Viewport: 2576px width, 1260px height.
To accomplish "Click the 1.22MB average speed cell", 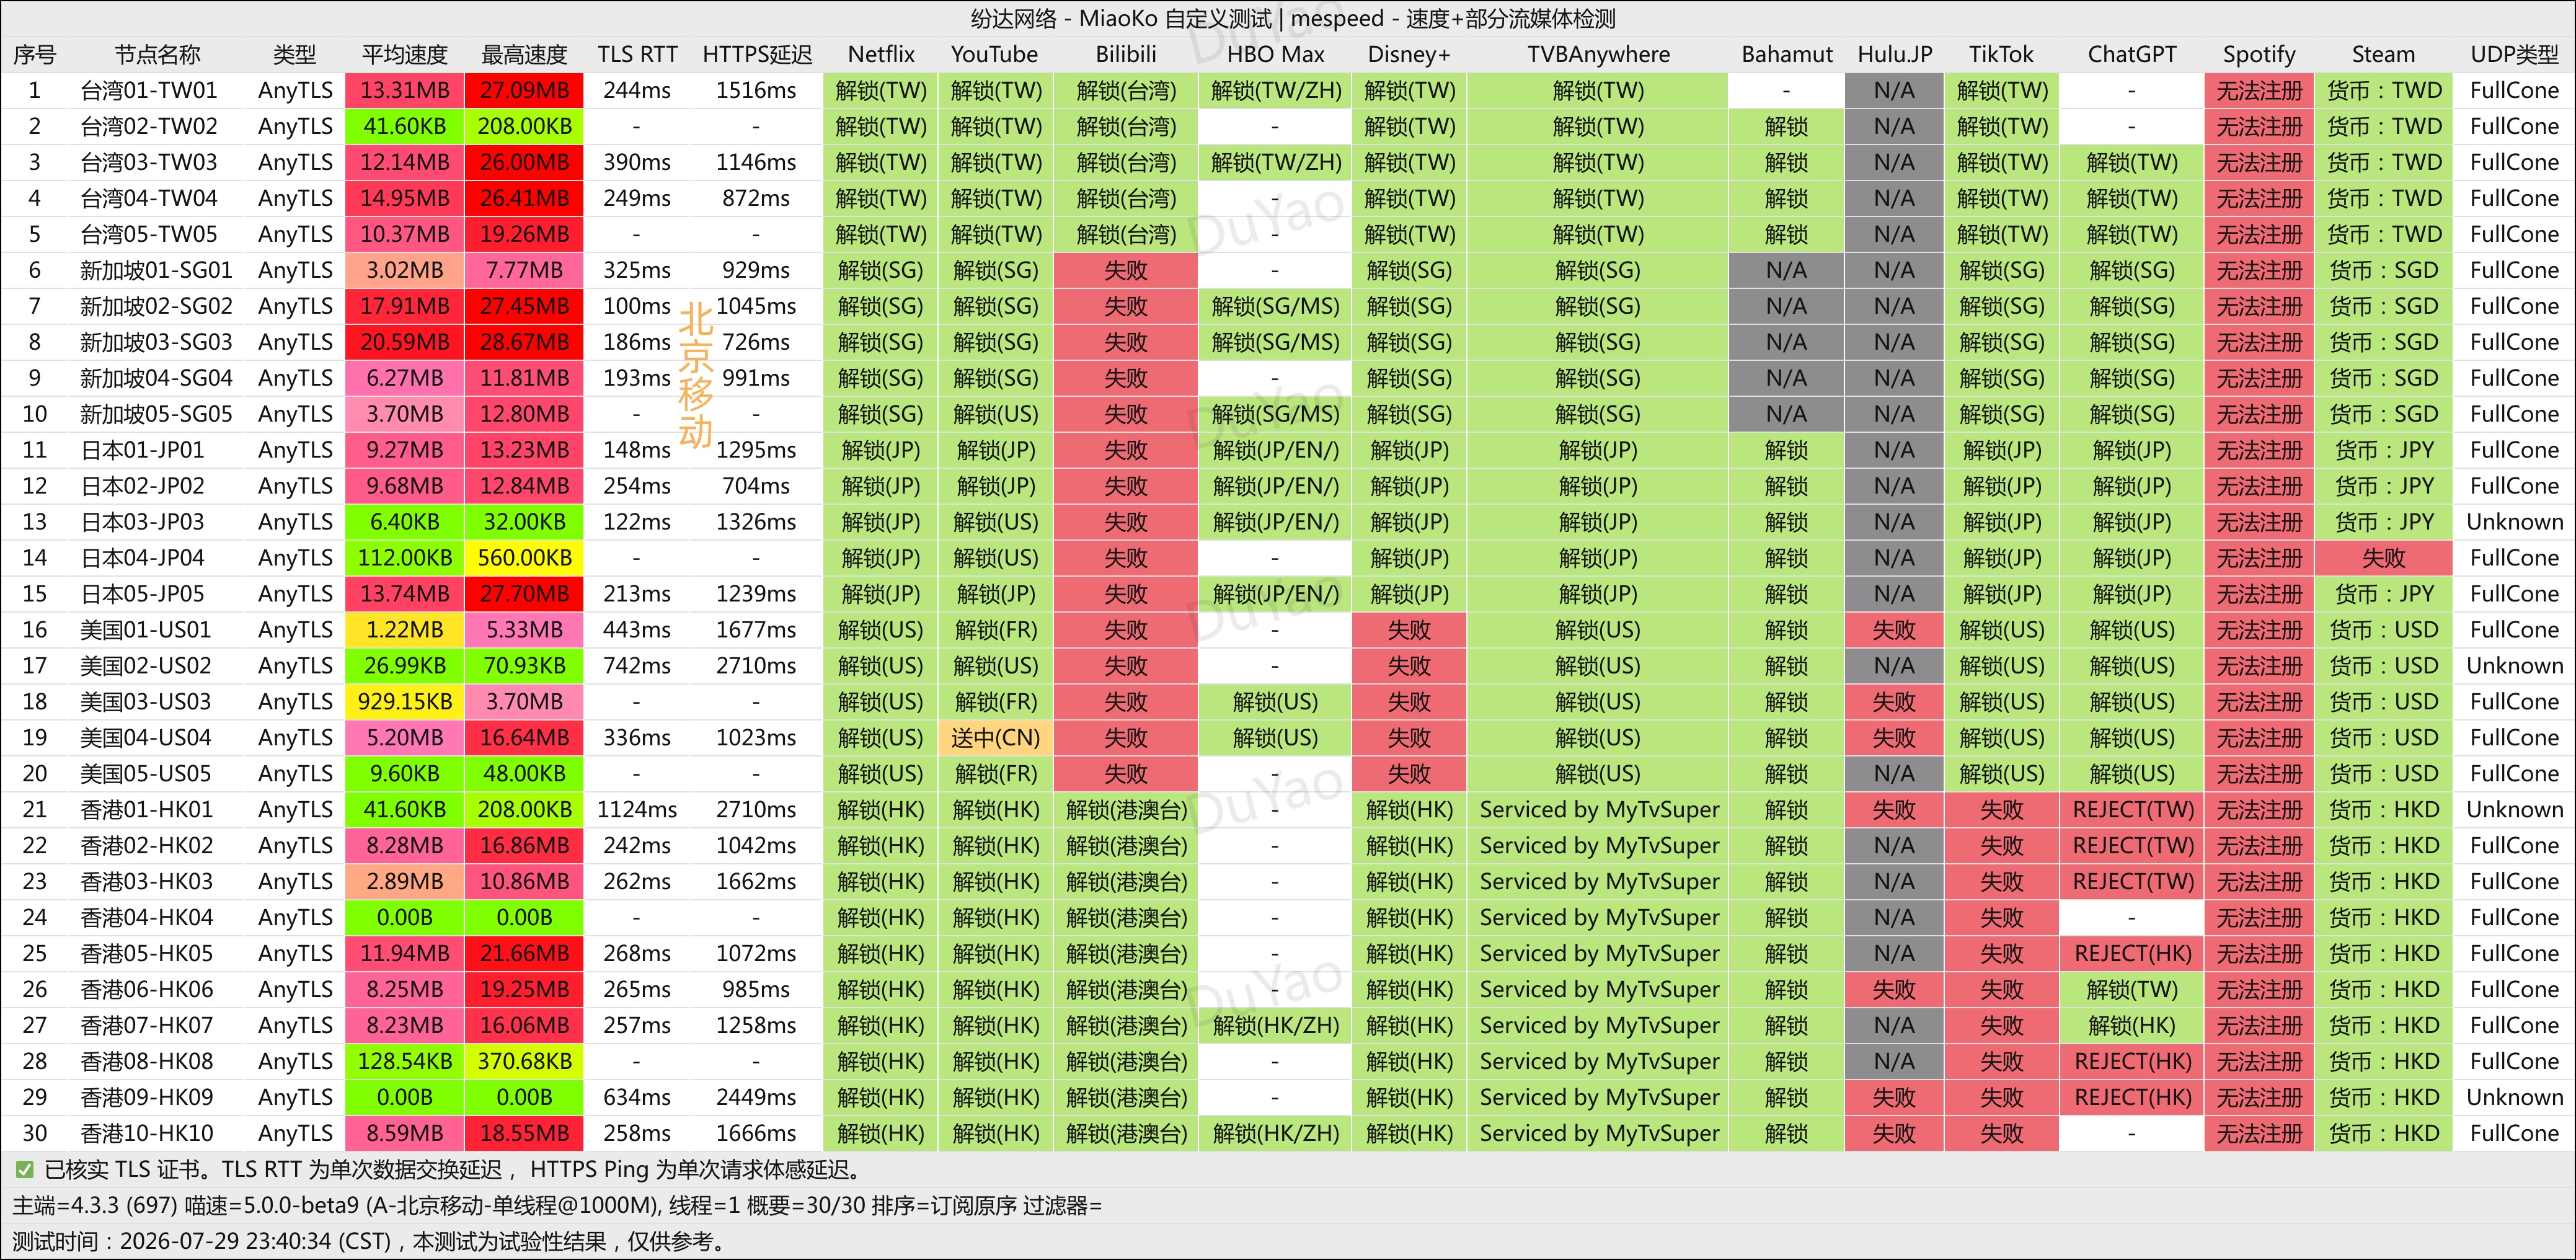I will 405,630.
